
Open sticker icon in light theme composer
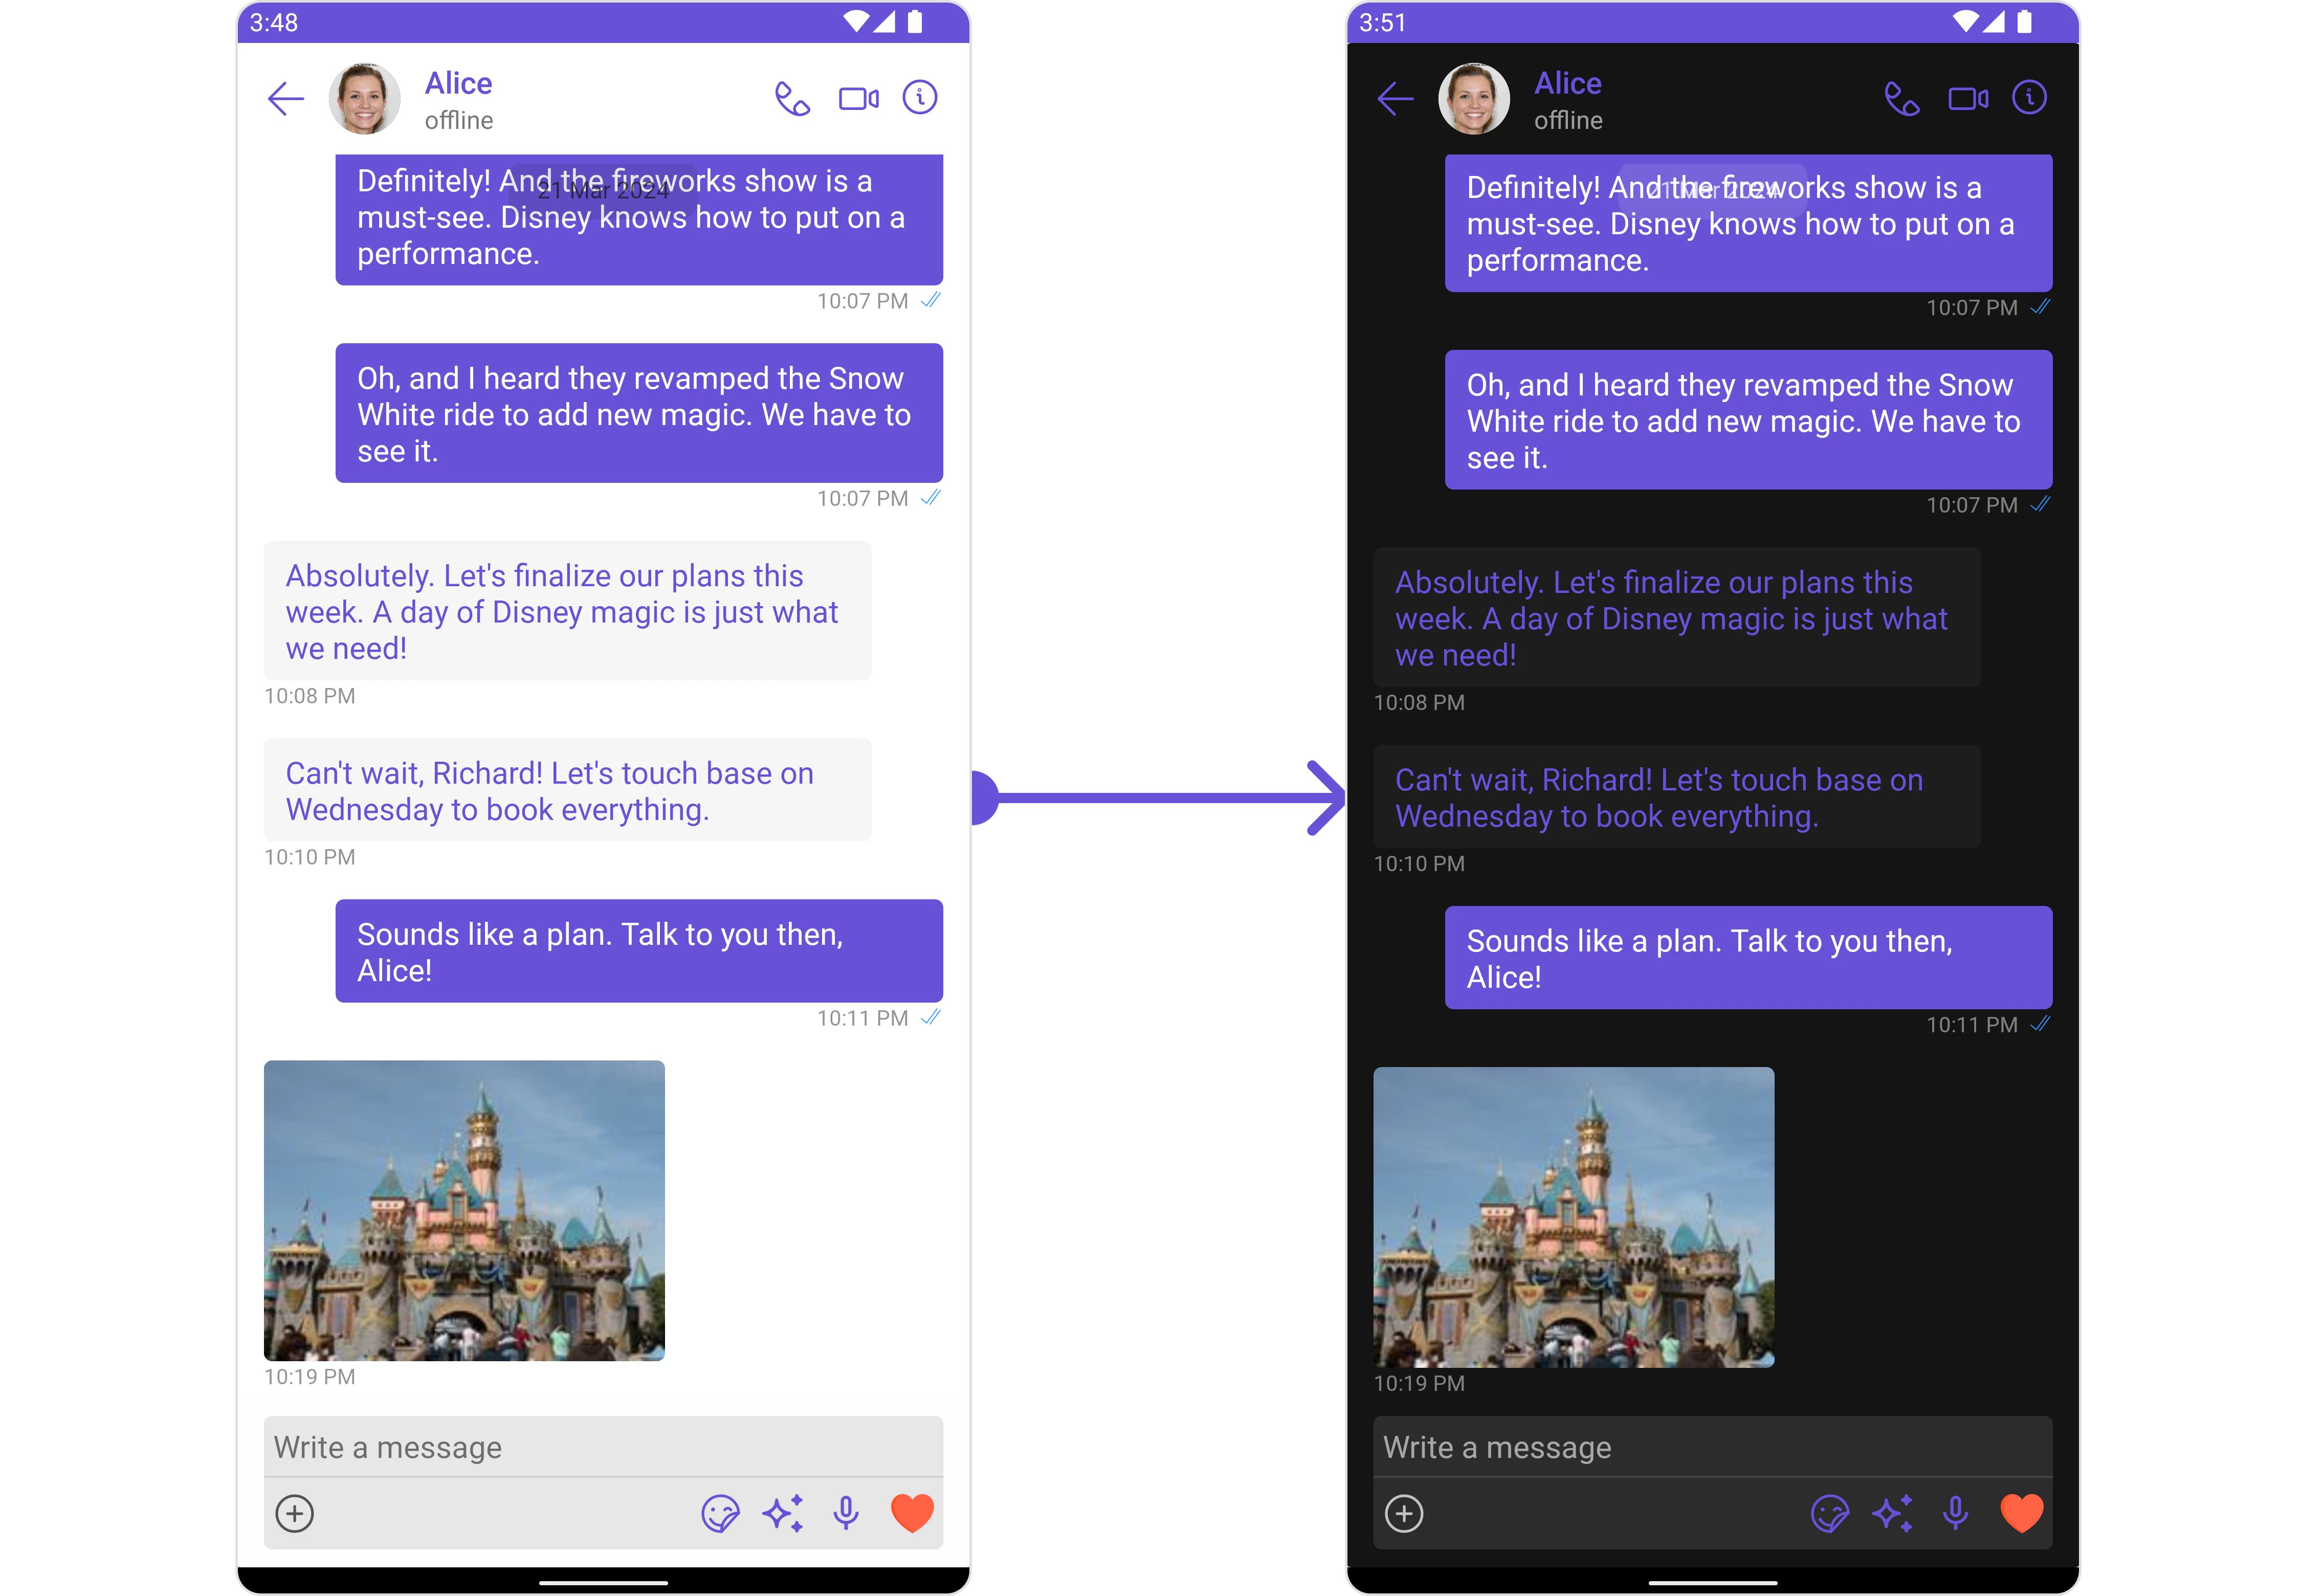coord(720,1513)
